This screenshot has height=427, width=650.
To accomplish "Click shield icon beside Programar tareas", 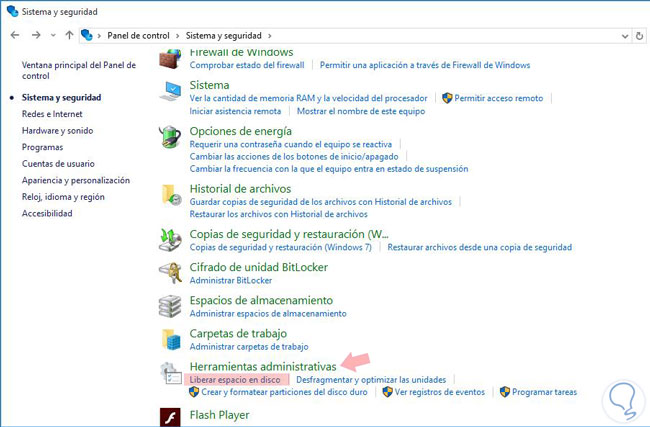I will click(x=505, y=392).
